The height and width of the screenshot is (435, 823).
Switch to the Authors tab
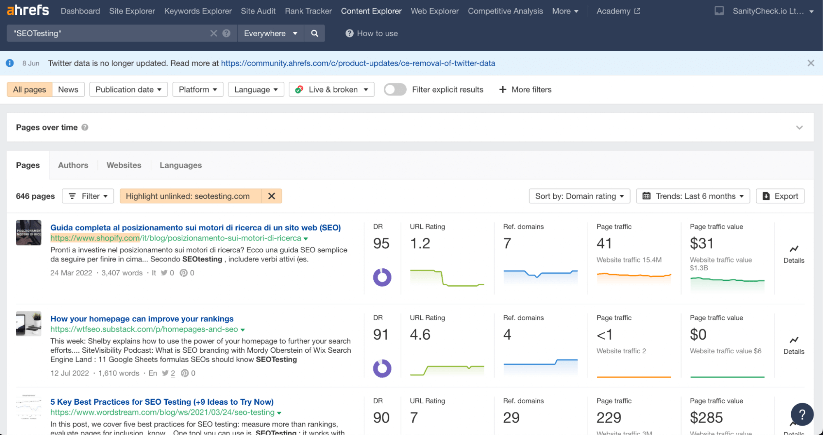pyautogui.click(x=73, y=165)
